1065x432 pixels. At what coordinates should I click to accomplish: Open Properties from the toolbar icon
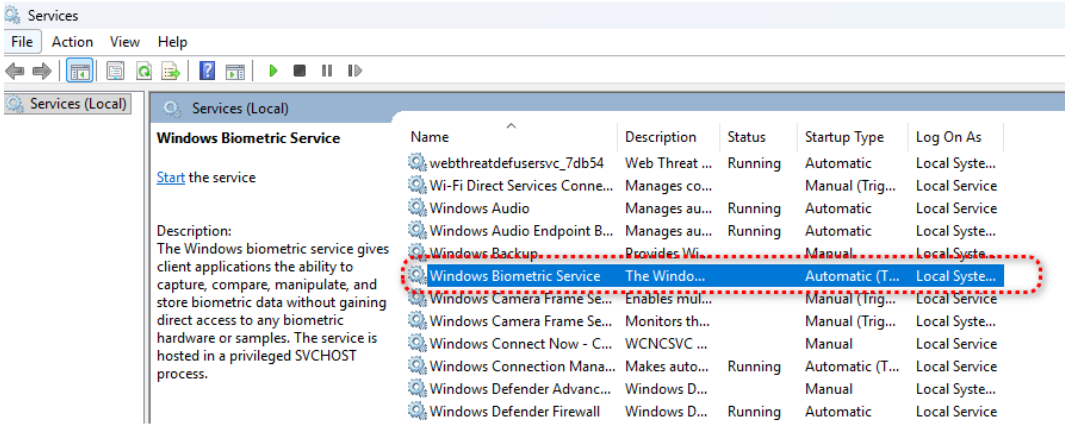tap(115, 71)
